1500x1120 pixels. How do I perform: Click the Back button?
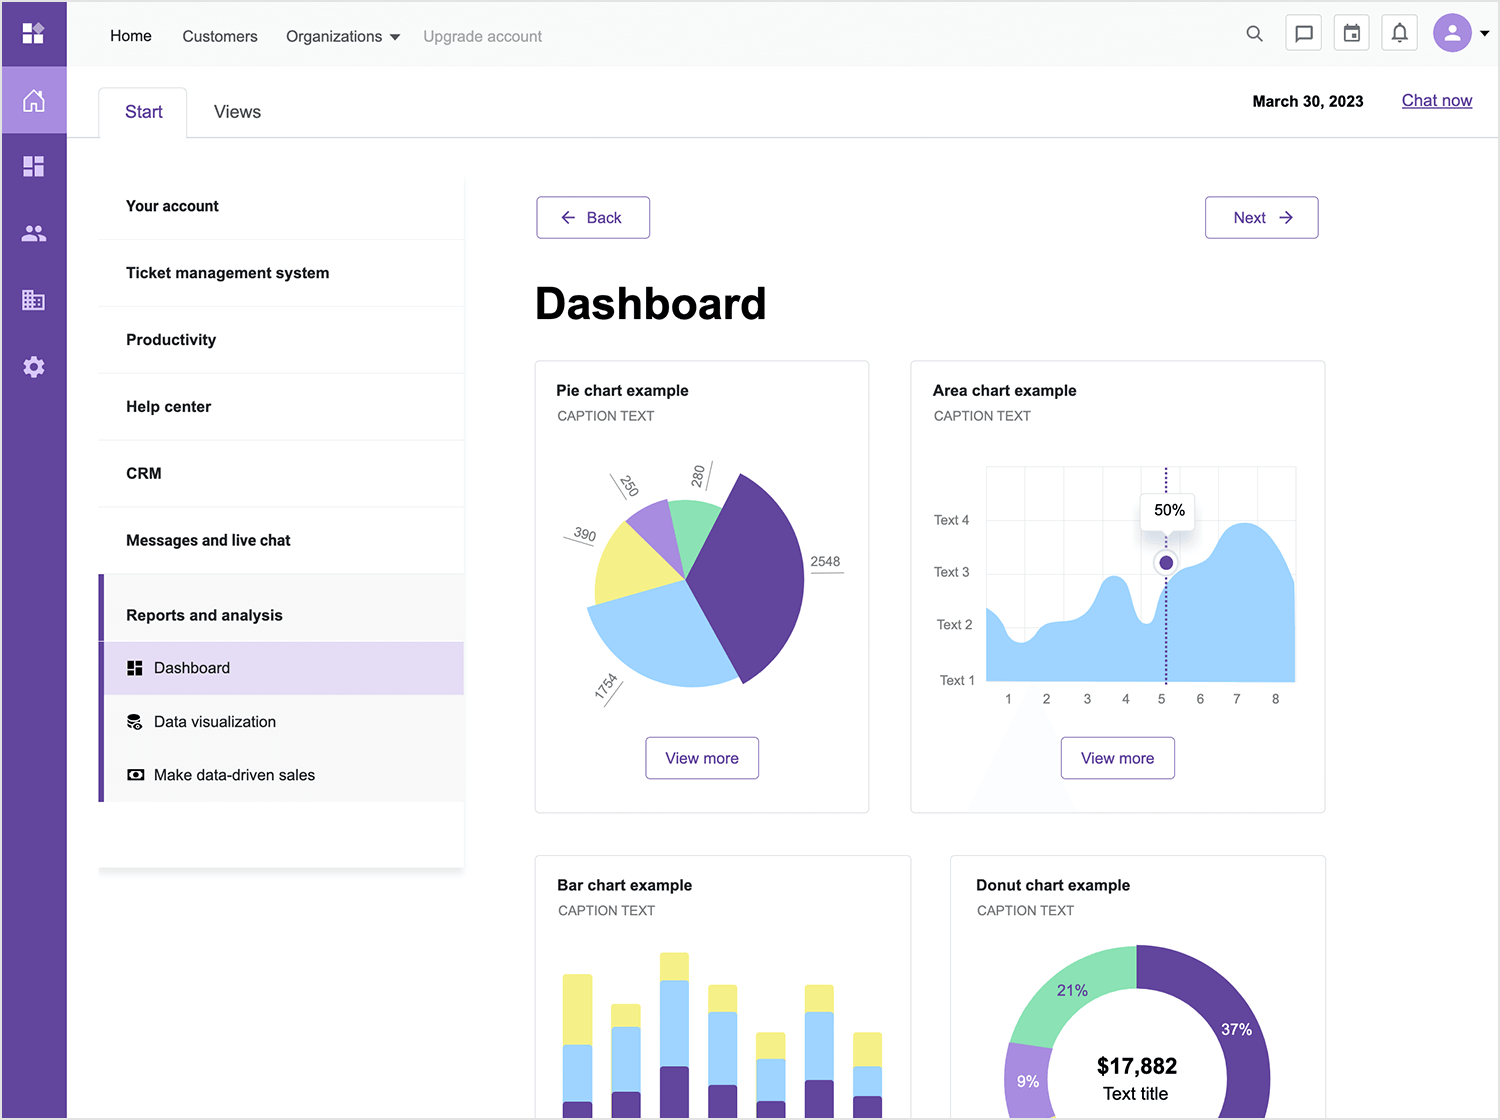click(x=593, y=218)
